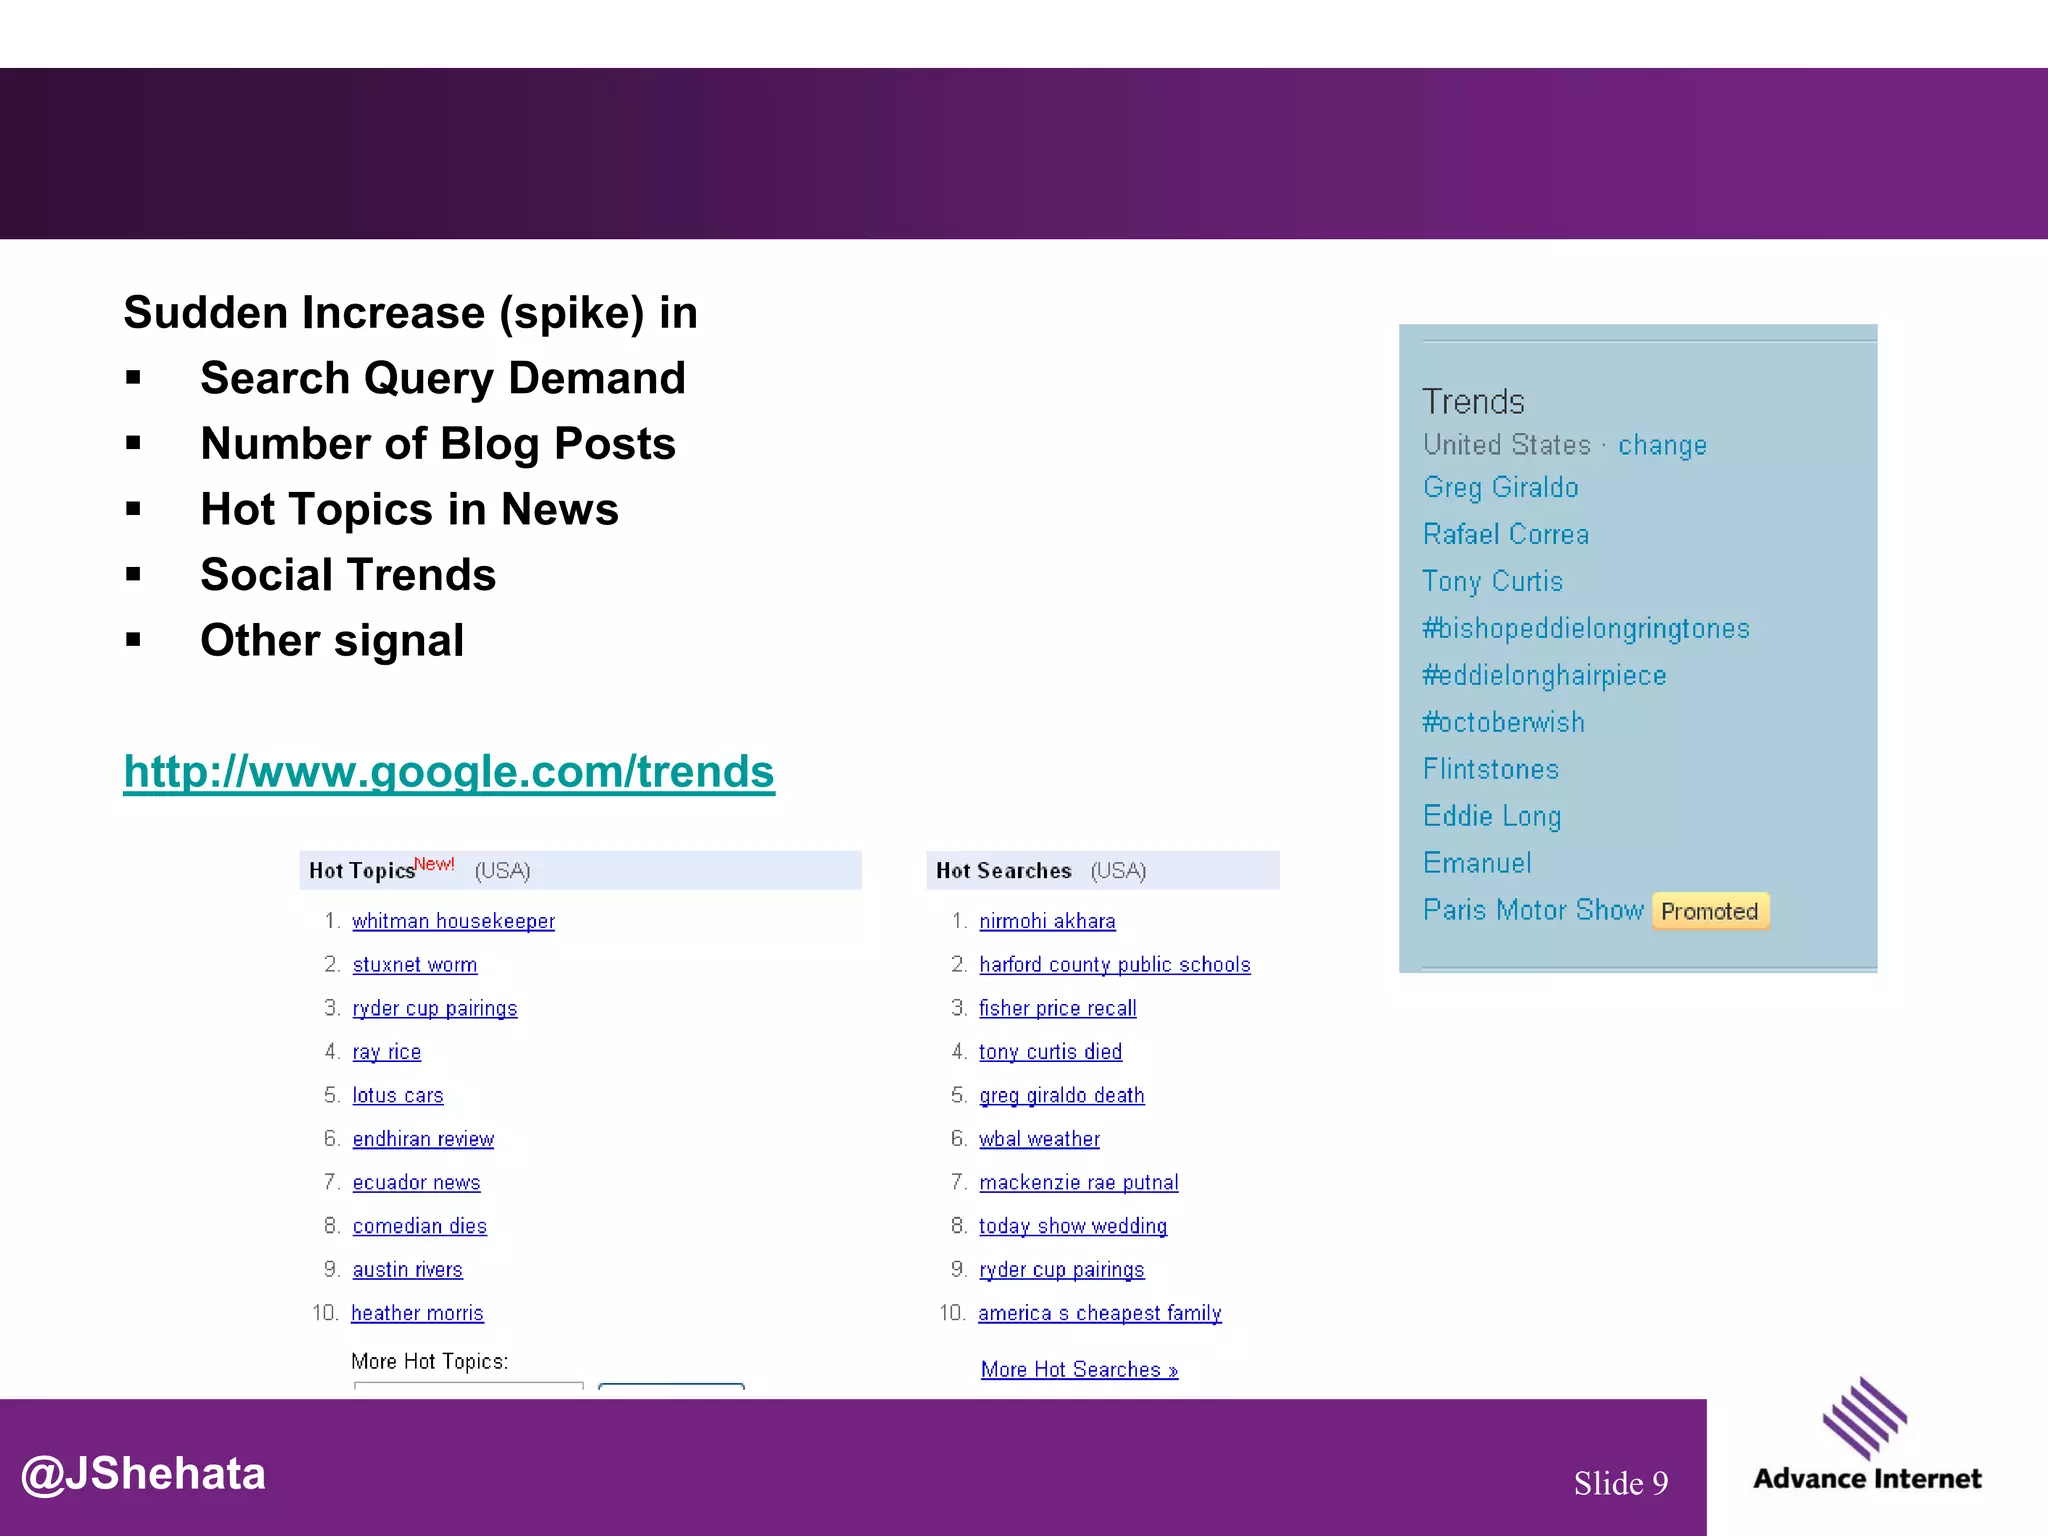Select 'tony curtis died' hot search

click(x=1051, y=1052)
